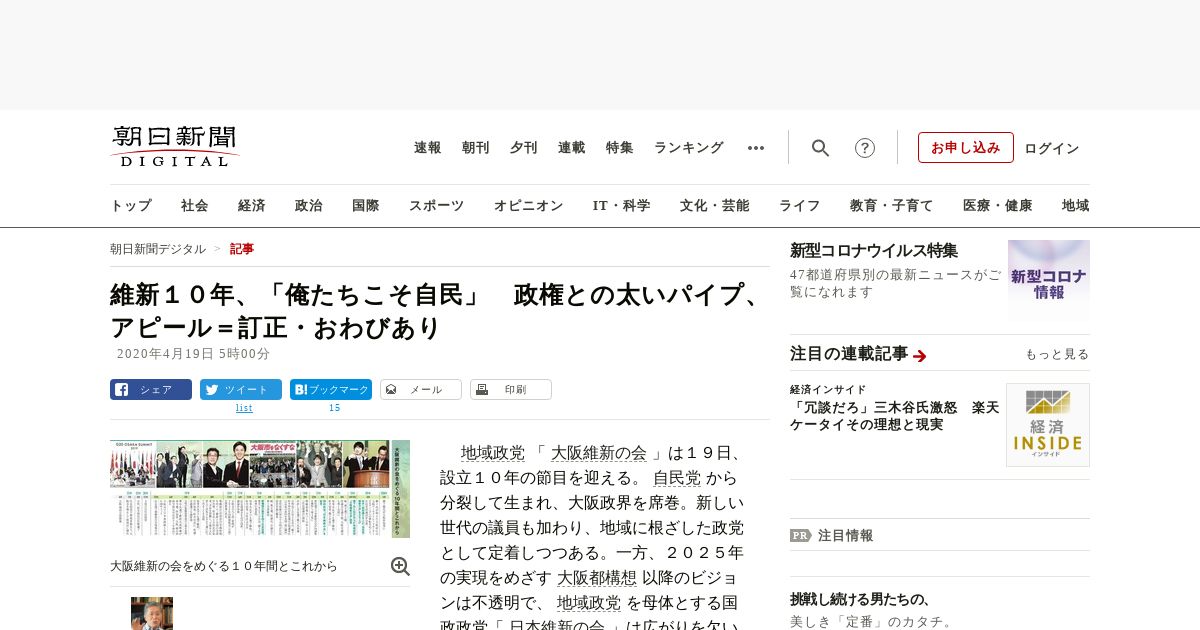This screenshot has width=1200, height=630.
Task: Open the portrait photo thumbnail below caption
Action: 152,614
